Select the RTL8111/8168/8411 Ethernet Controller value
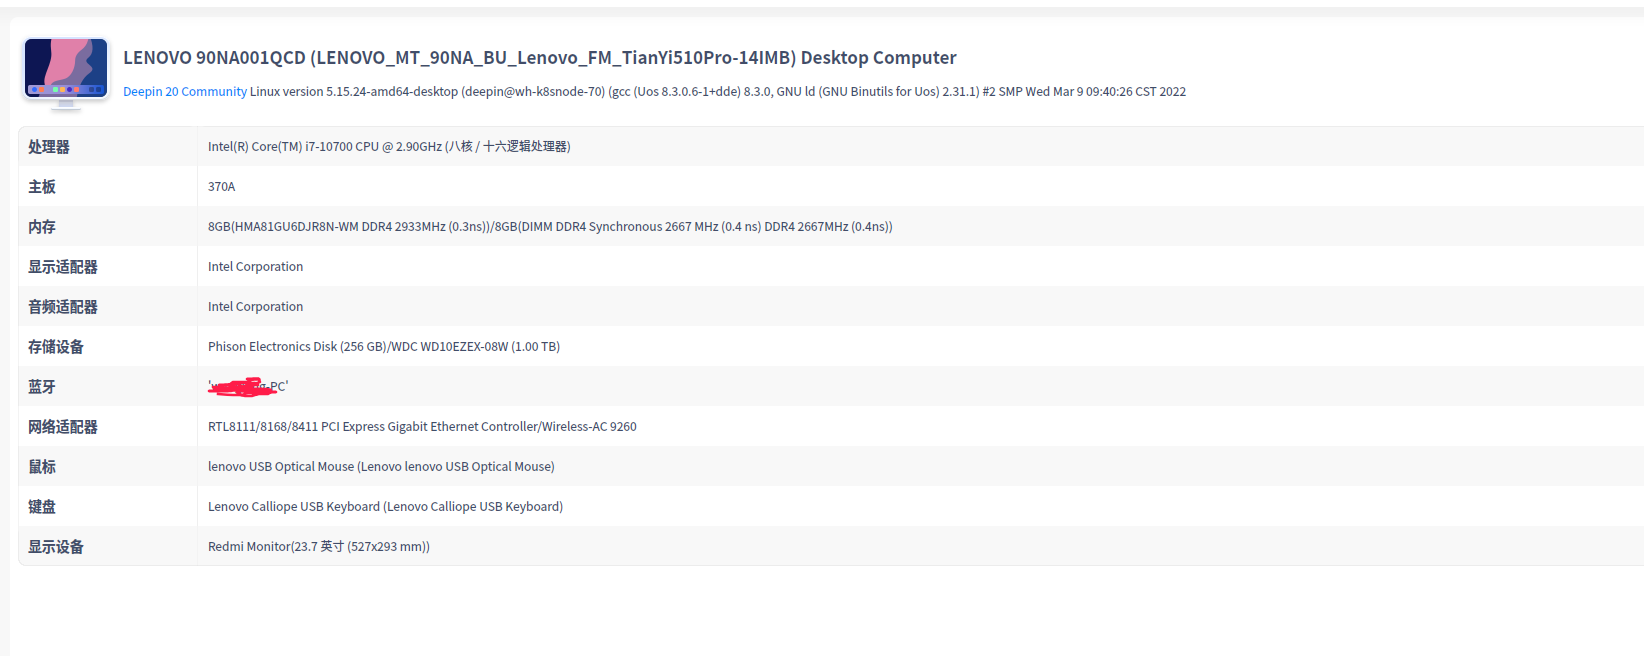This screenshot has width=1644, height=656. click(x=422, y=427)
